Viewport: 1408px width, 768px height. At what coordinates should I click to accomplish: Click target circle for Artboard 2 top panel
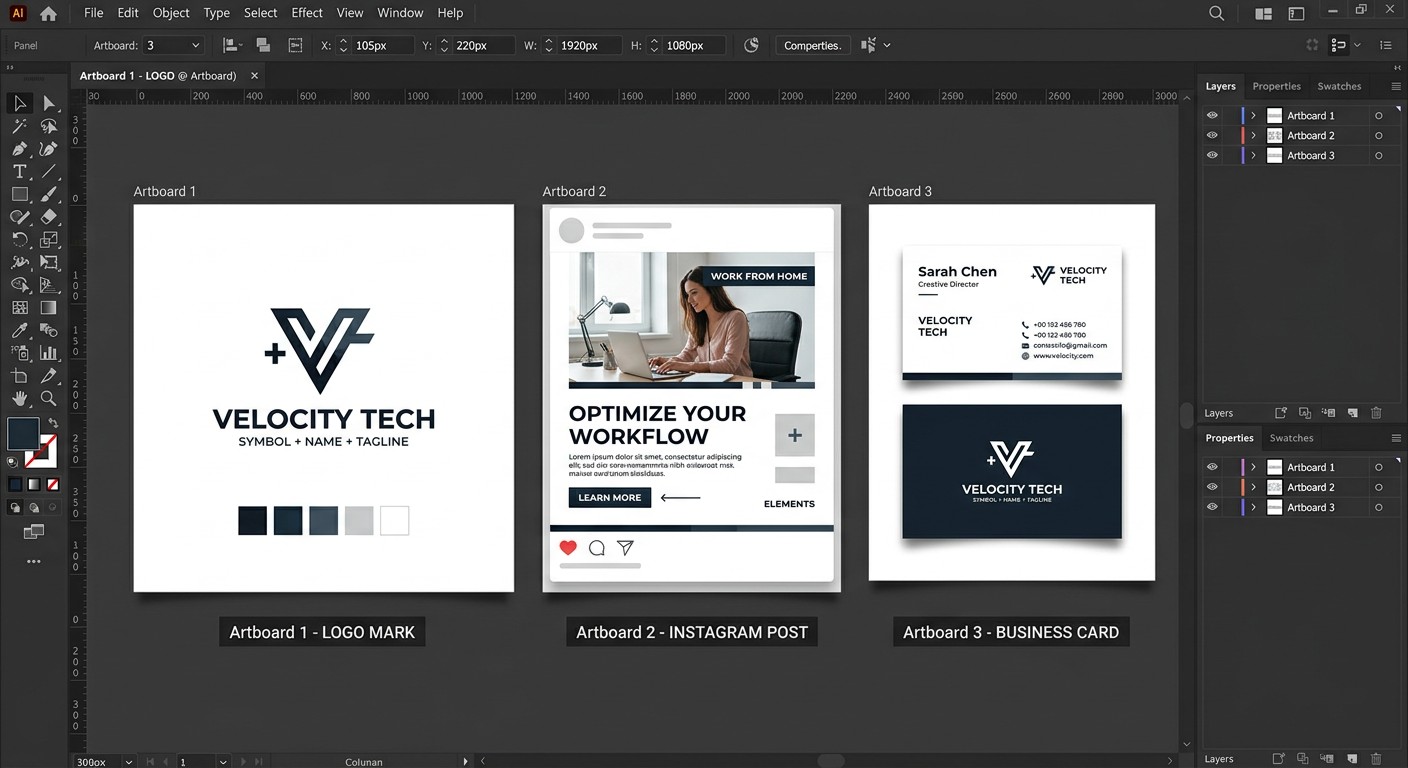point(1379,136)
